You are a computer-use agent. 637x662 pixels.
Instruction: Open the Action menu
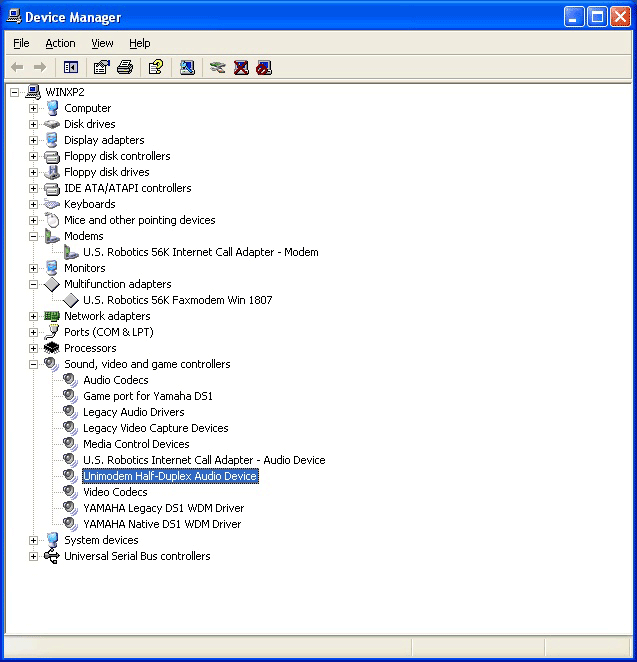(x=60, y=43)
